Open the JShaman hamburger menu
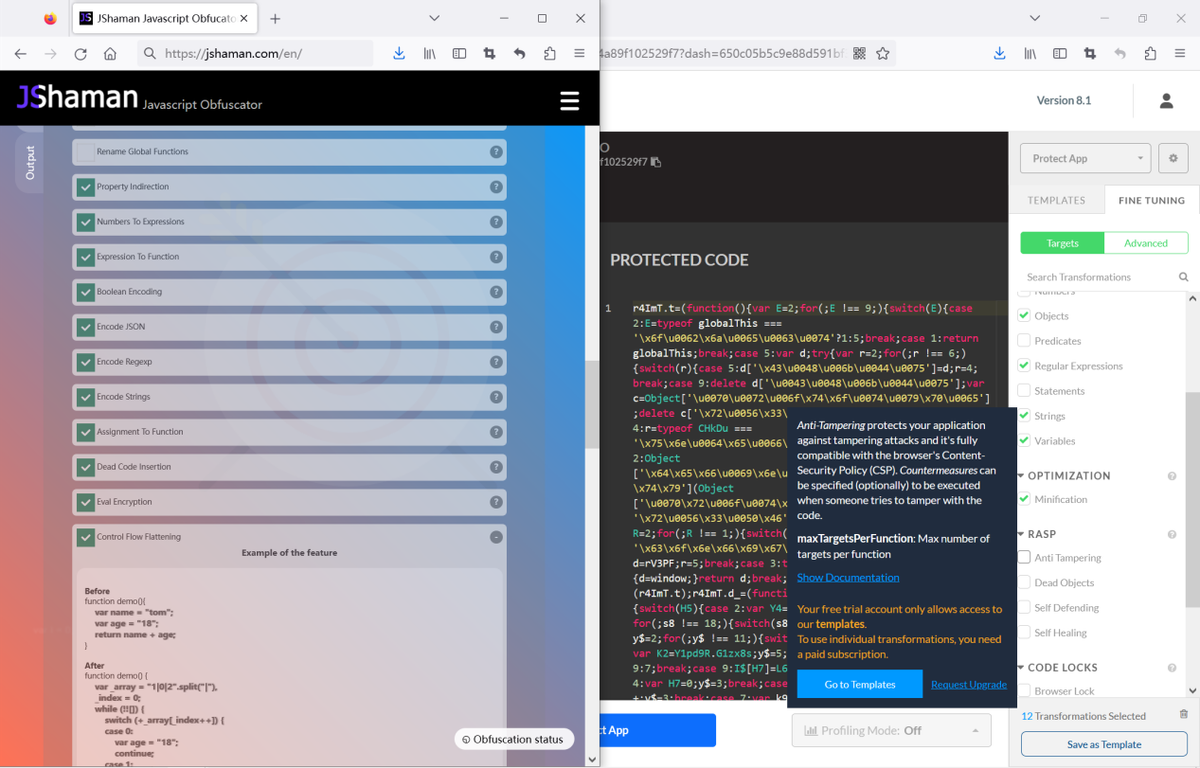Image resolution: width=1200 pixels, height=768 pixels. (569, 100)
